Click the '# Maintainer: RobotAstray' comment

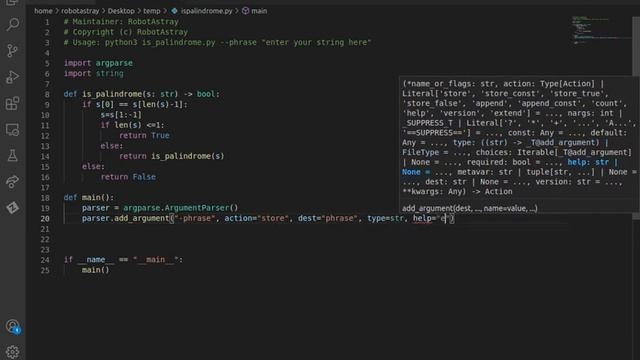[121, 22]
